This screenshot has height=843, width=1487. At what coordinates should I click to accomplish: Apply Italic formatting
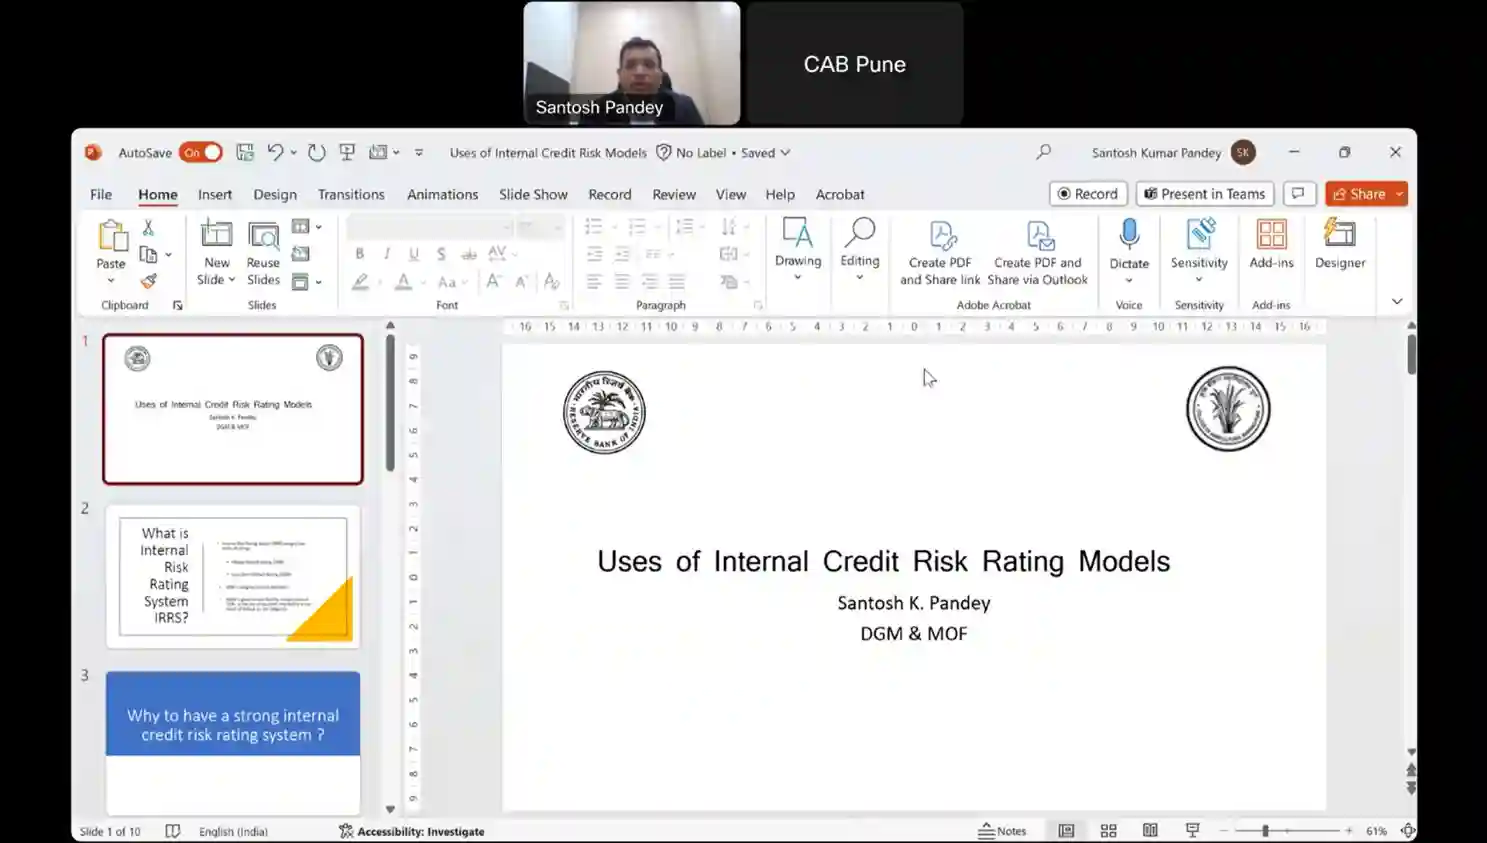pos(387,254)
